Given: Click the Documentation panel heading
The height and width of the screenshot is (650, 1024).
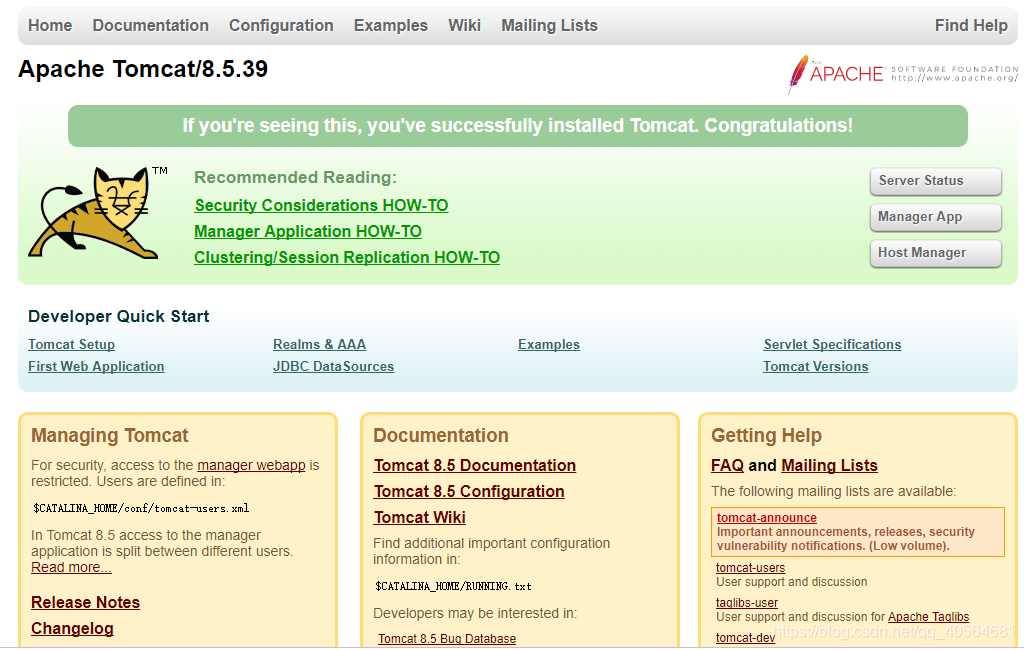Looking at the screenshot, I should tap(441, 436).
